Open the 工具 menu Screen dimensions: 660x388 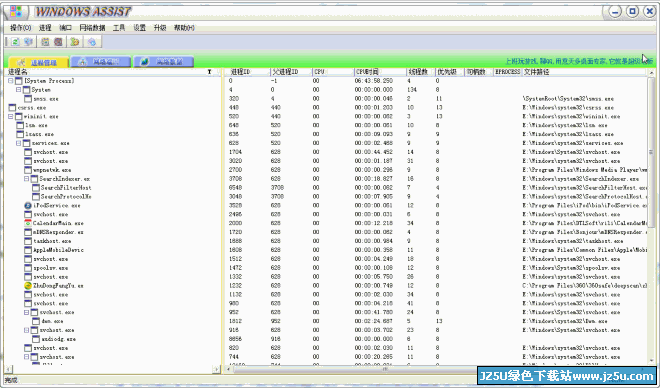coord(119,28)
